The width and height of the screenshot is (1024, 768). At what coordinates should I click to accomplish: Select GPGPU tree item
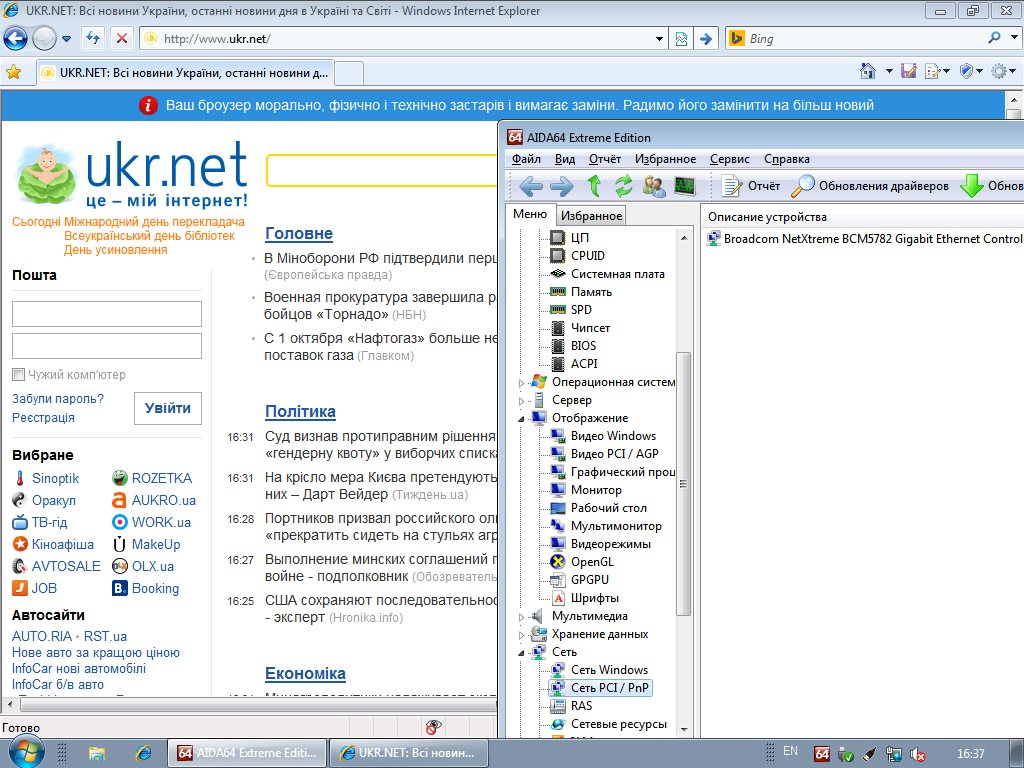590,580
